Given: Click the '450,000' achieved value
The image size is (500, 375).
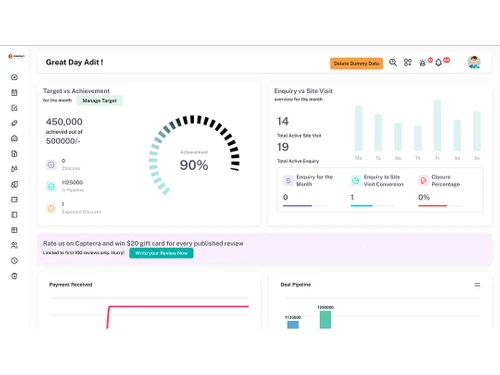Looking at the screenshot, I should tap(64, 122).
